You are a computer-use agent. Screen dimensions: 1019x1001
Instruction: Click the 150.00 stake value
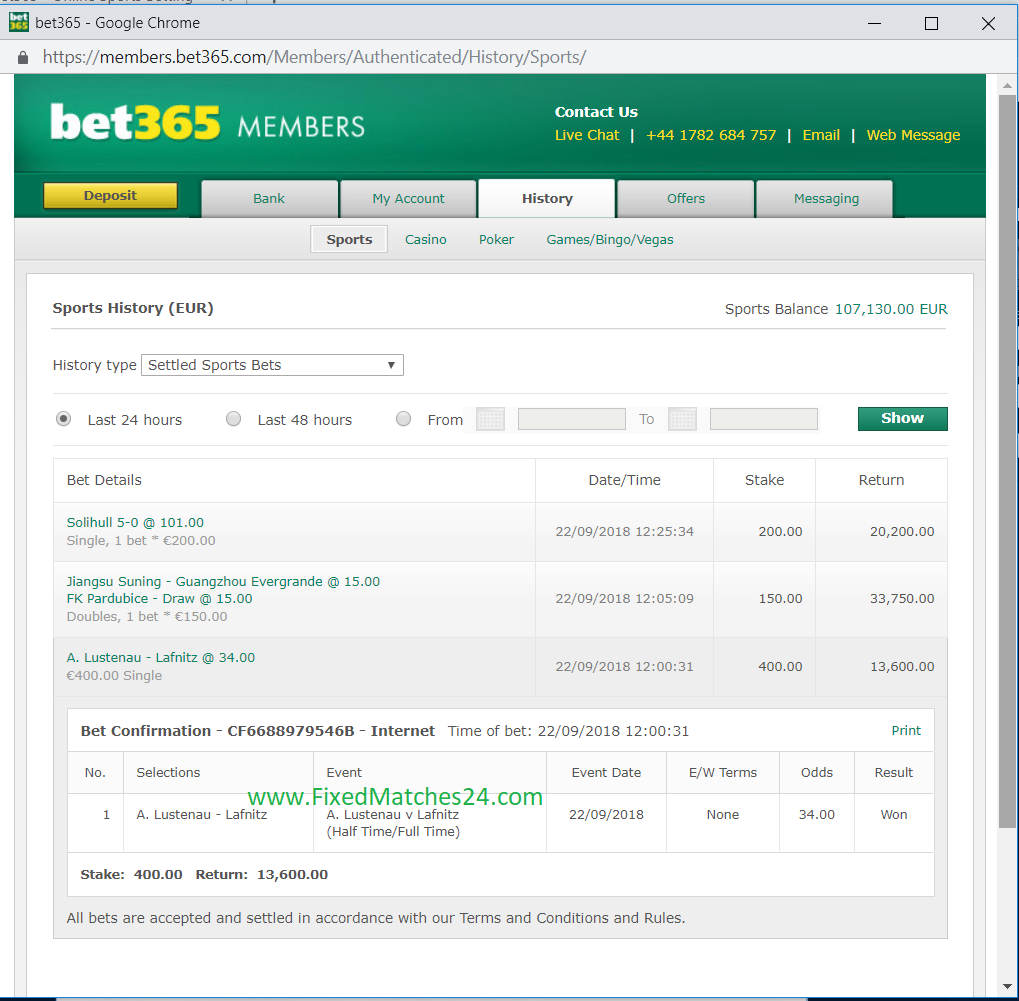(780, 599)
